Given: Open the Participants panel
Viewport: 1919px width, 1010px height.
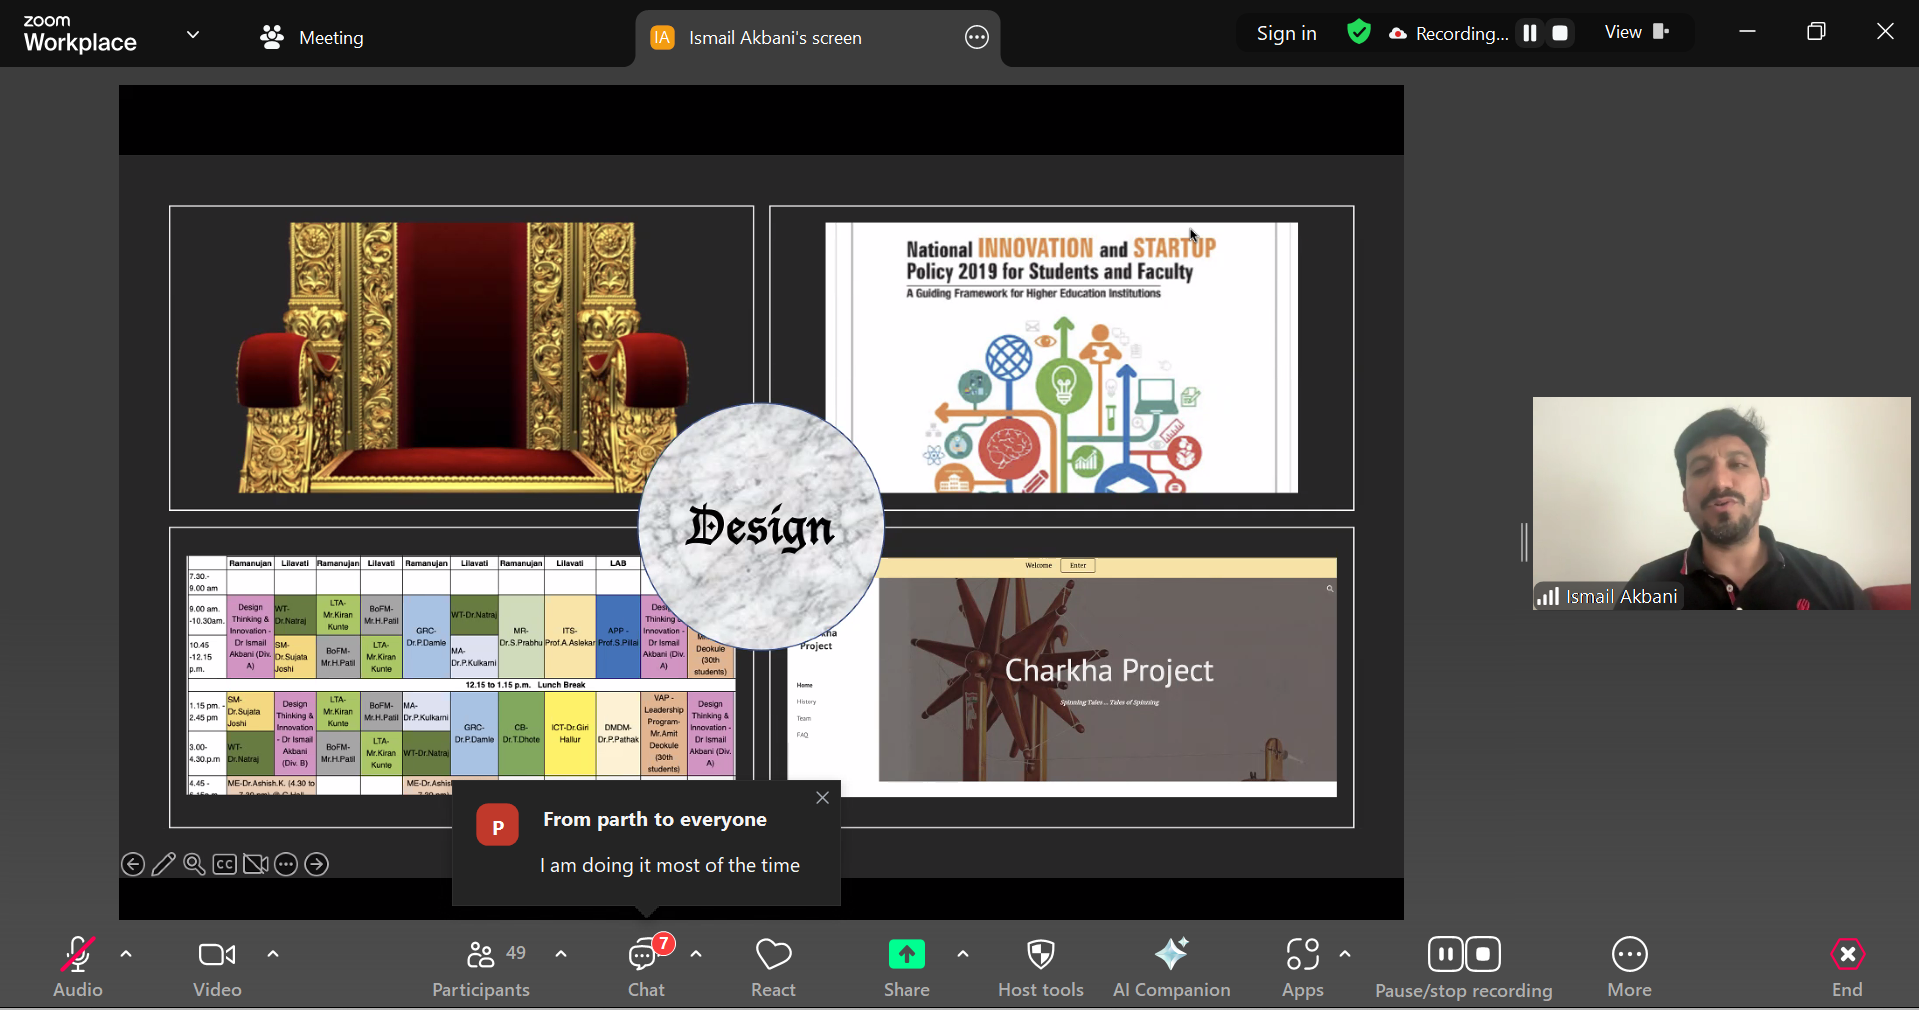Looking at the screenshot, I should (481, 966).
